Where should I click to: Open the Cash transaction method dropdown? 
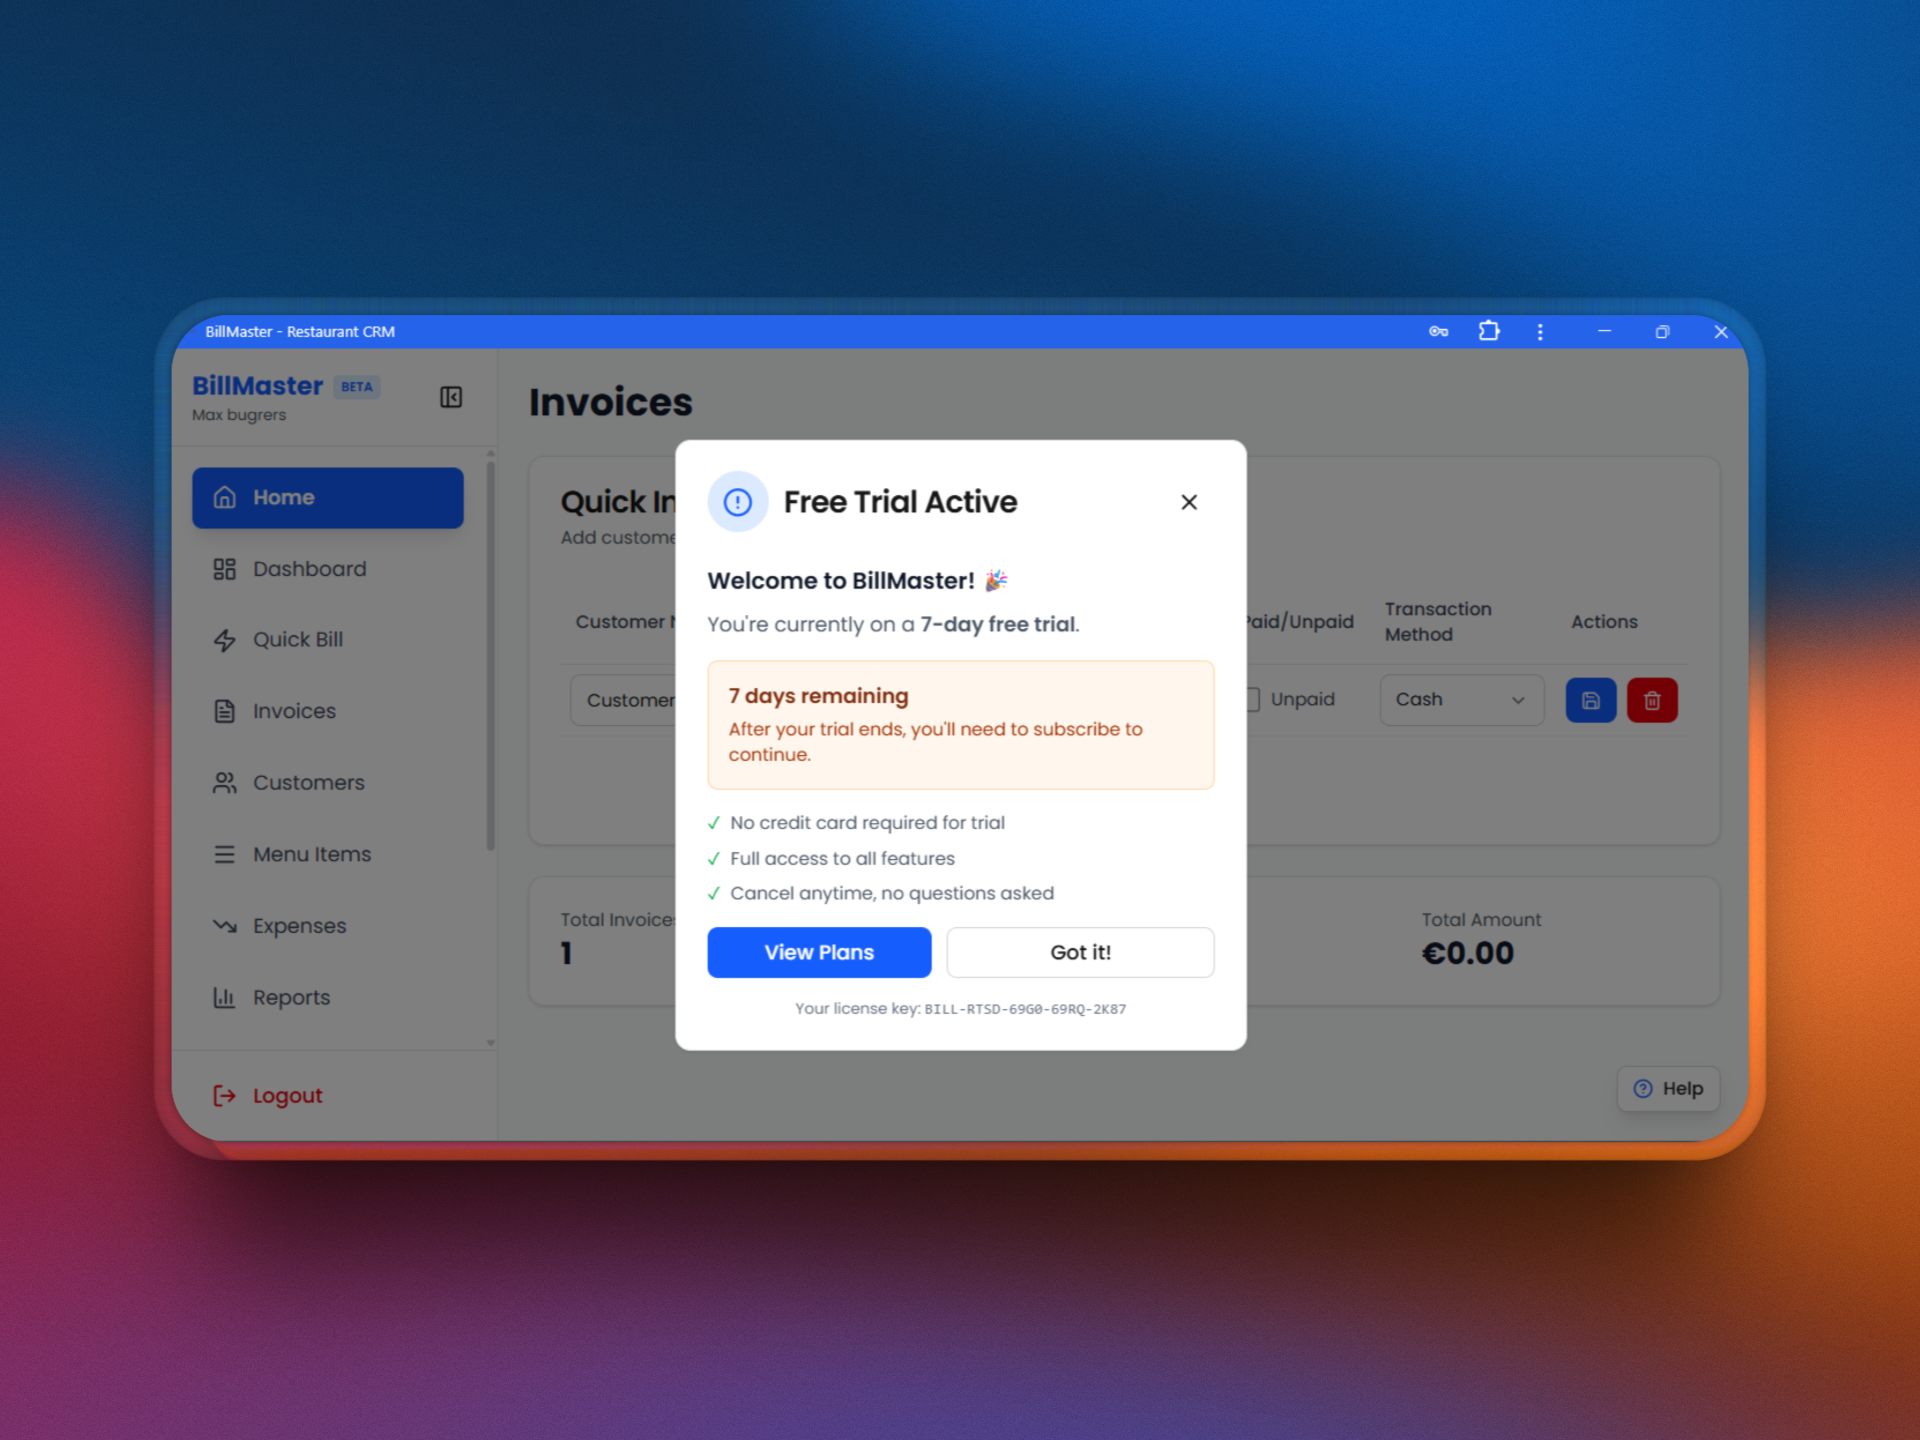coord(1460,700)
